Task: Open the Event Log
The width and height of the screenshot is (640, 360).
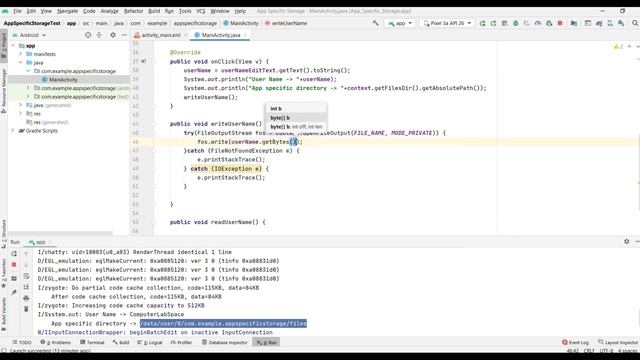Action: click(x=576, y=342)
